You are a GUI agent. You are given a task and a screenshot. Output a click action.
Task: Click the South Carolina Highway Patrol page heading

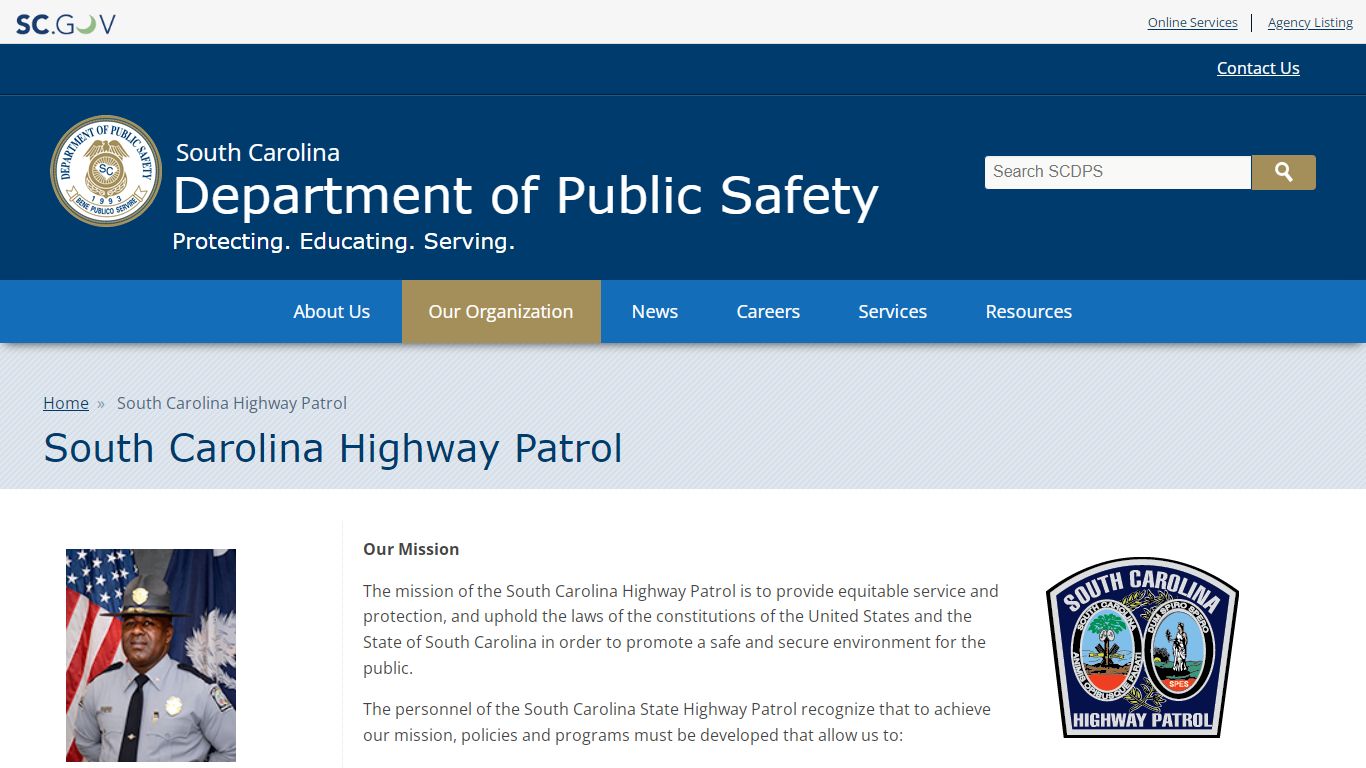point(333,448)
